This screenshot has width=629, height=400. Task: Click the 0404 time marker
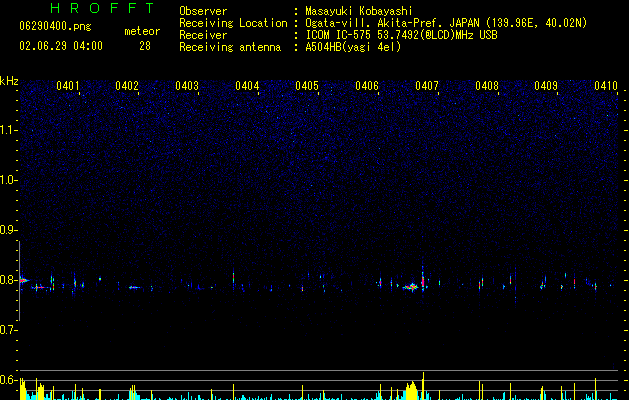click(247, 86)
